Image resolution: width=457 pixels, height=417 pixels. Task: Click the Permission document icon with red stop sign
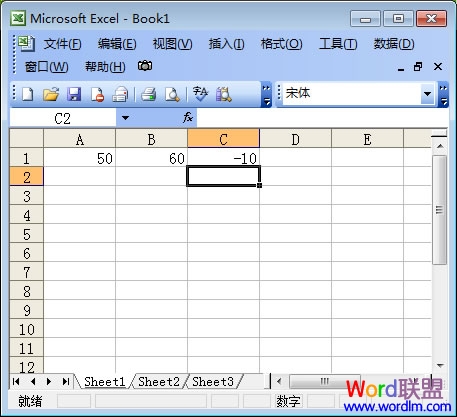click(x=97, y=94)
